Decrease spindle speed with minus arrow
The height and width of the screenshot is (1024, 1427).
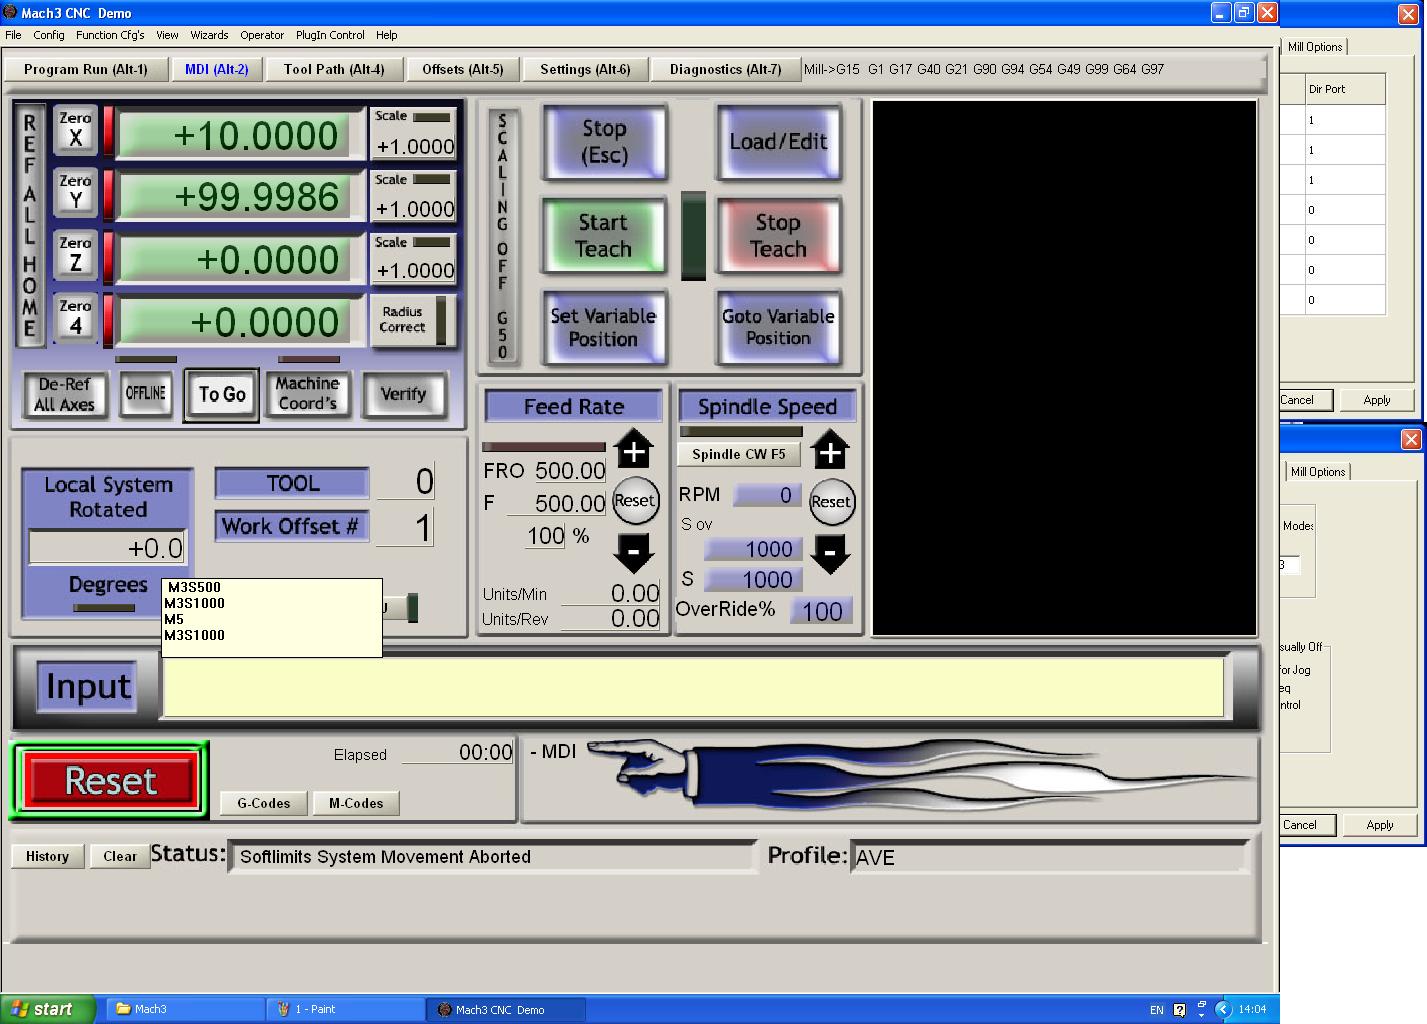pyautogui.click(x=830, y=553)
